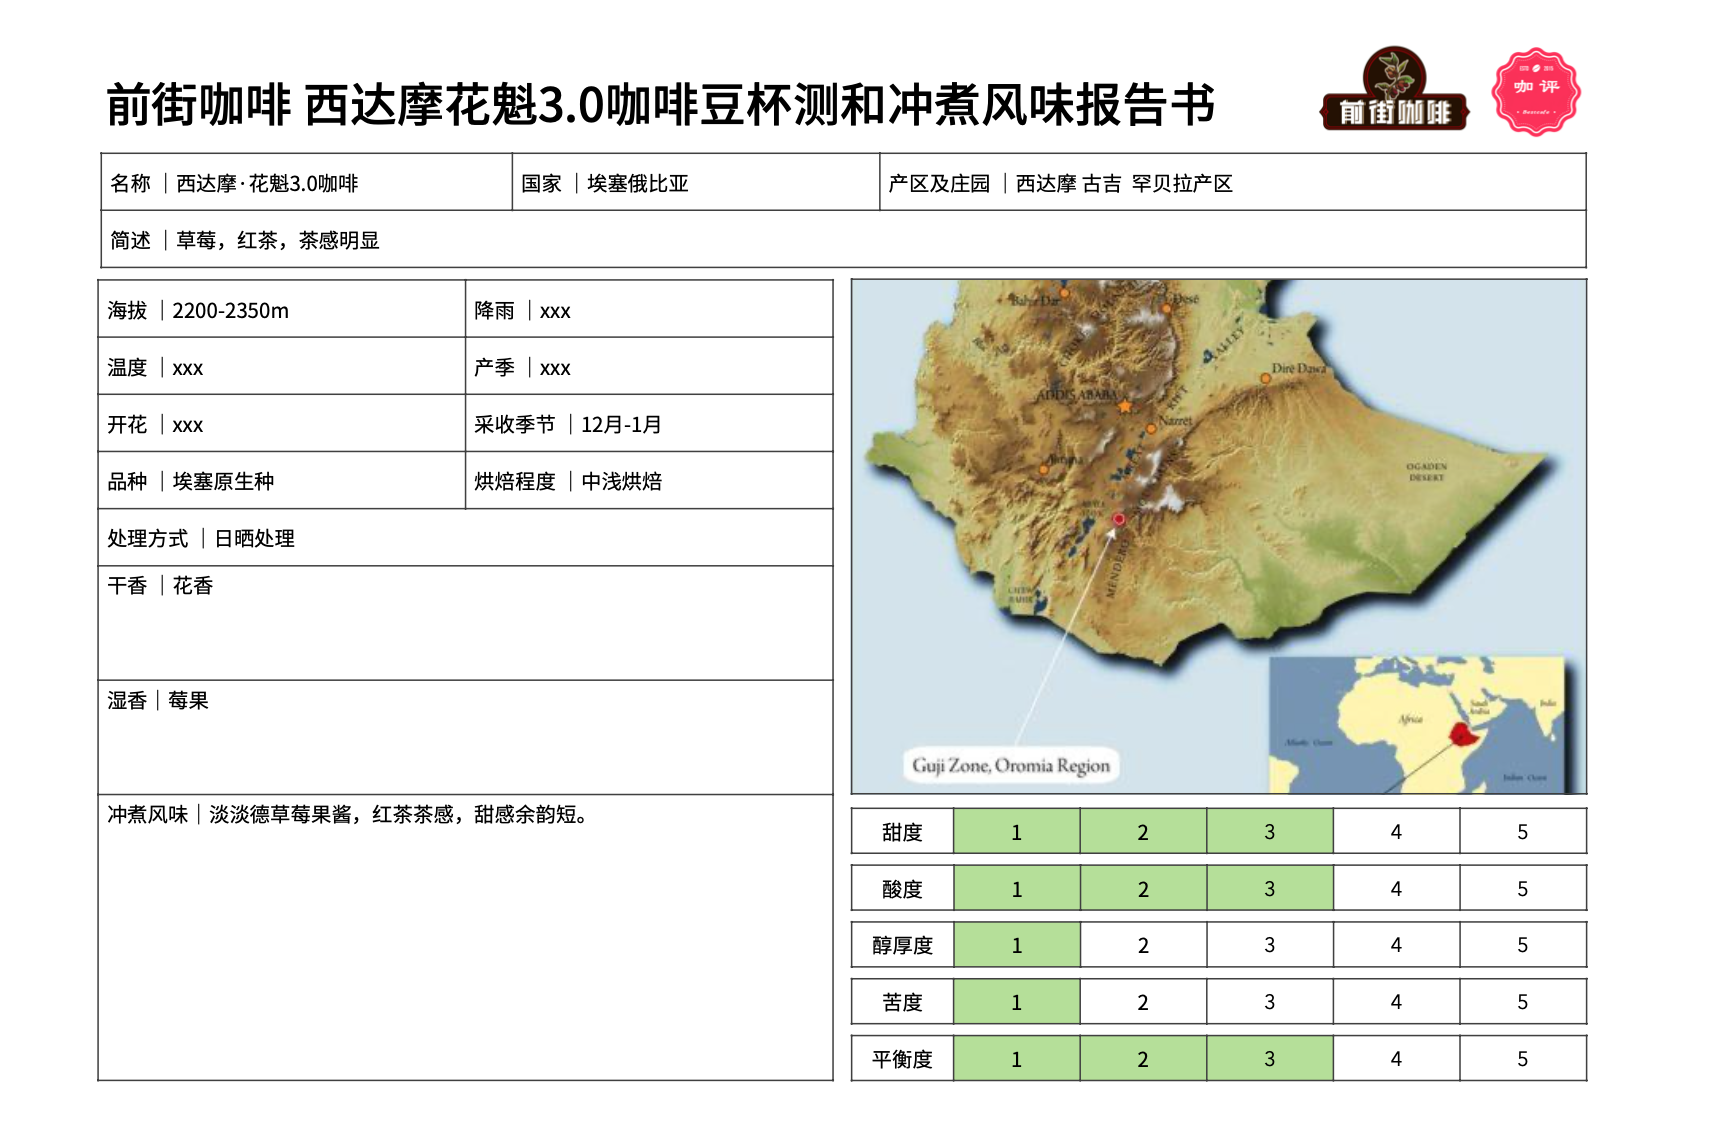Click roast level 中浅烘焙
This screenshot has width=1712, height=1132.
[622, 482]
